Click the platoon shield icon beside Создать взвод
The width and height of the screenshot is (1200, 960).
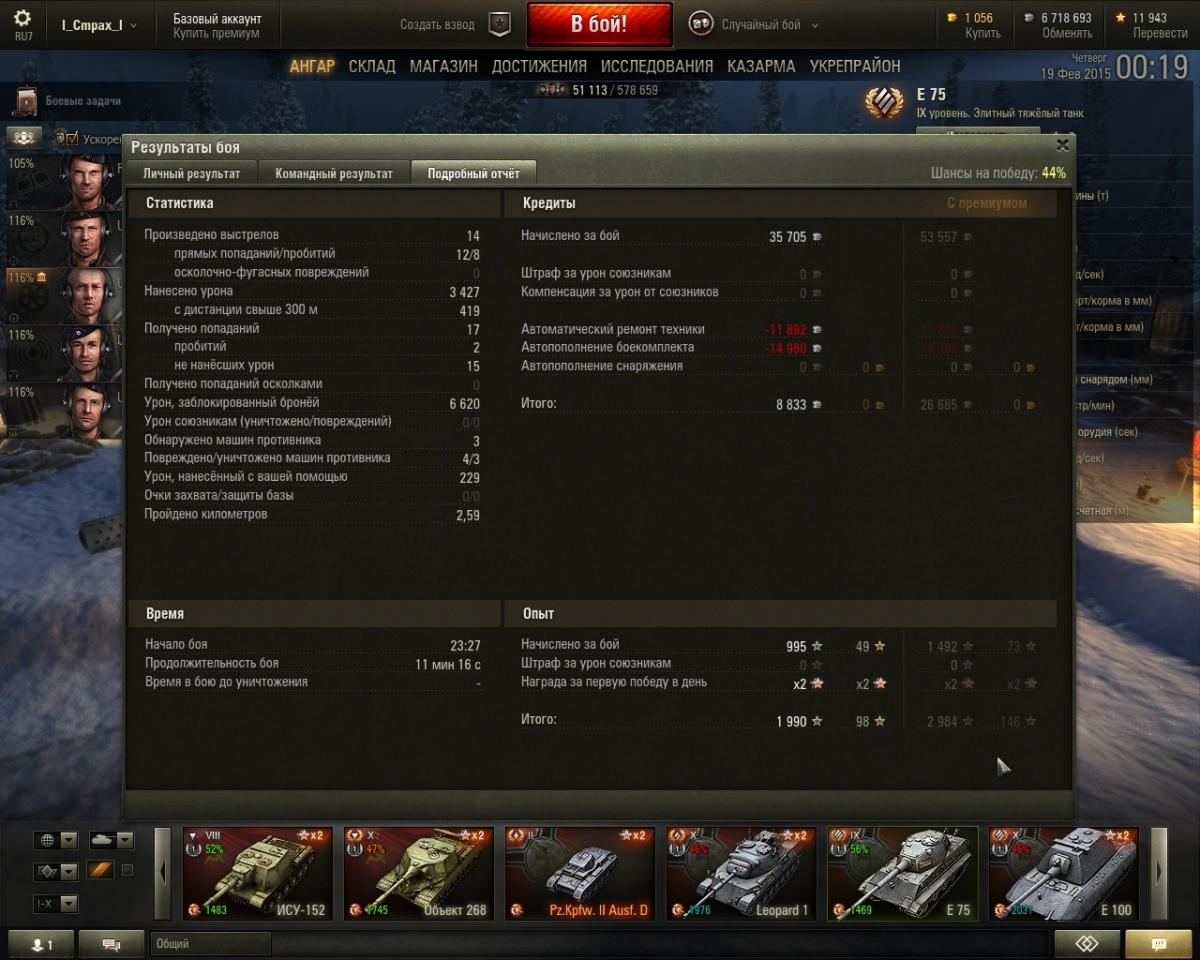tap(500, 25)
